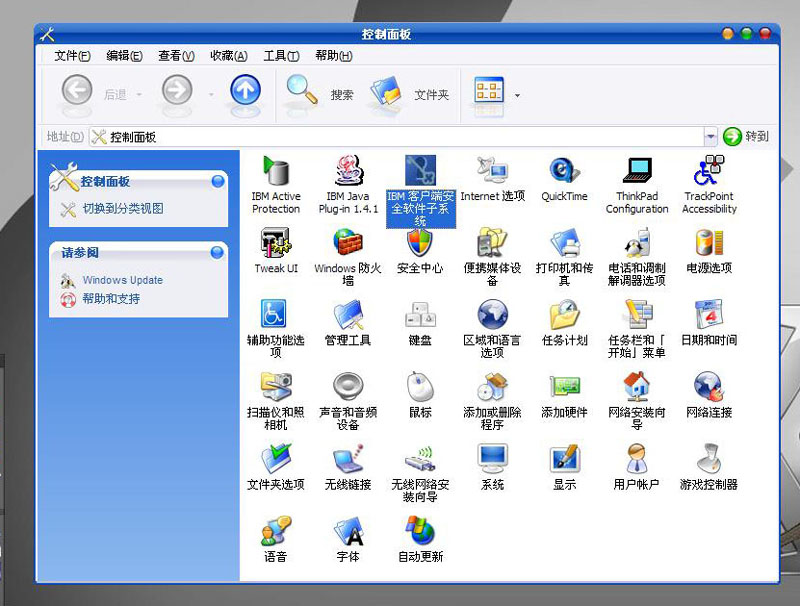The height and width of the screenshot is (606, 800).
Task: Open 游戏控制器
Action: pos(709,467)
